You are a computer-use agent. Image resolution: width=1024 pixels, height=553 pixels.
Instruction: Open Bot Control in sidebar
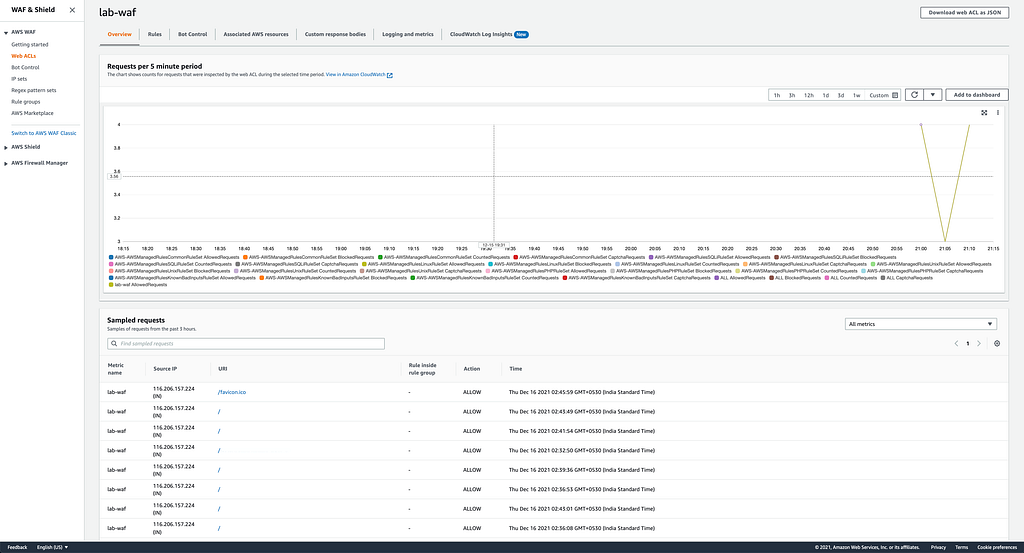click(25, 67)
